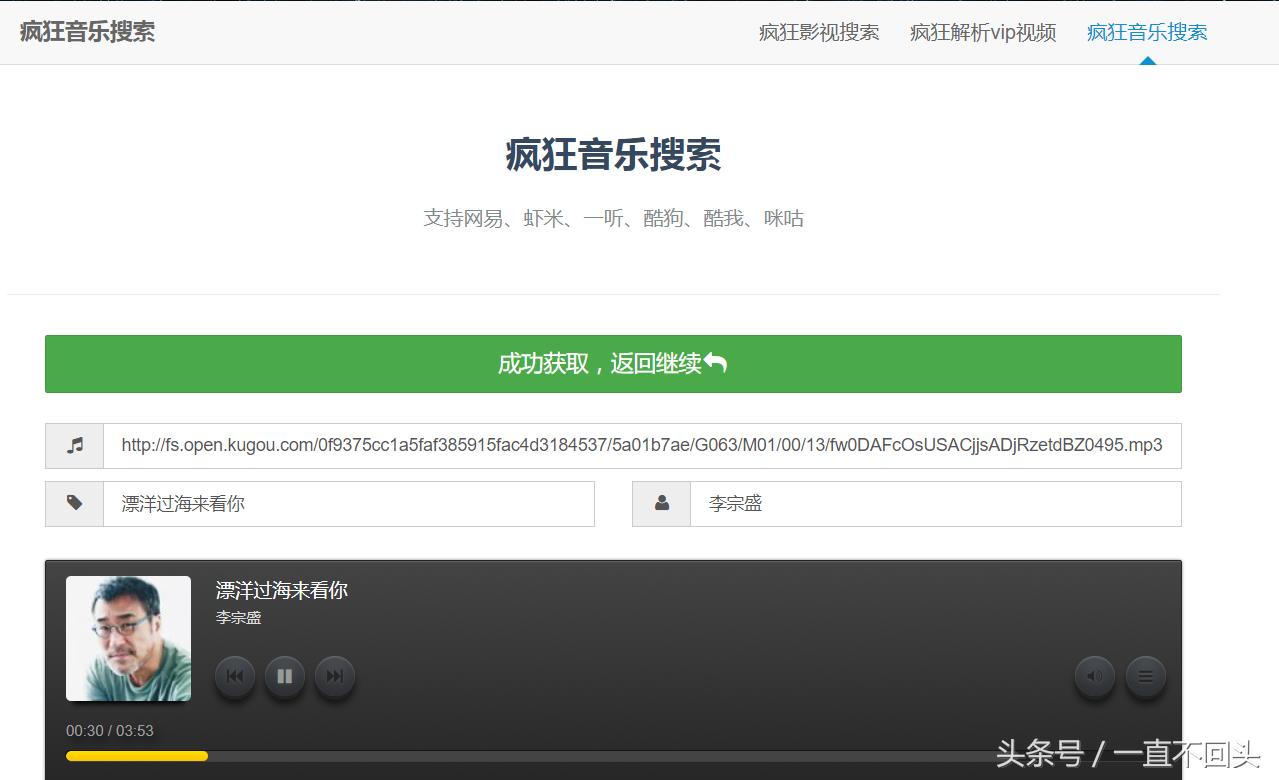The image size is (1279, 780).
Task: Mute the audio using the volume icon
Action: pos(1094,676)
